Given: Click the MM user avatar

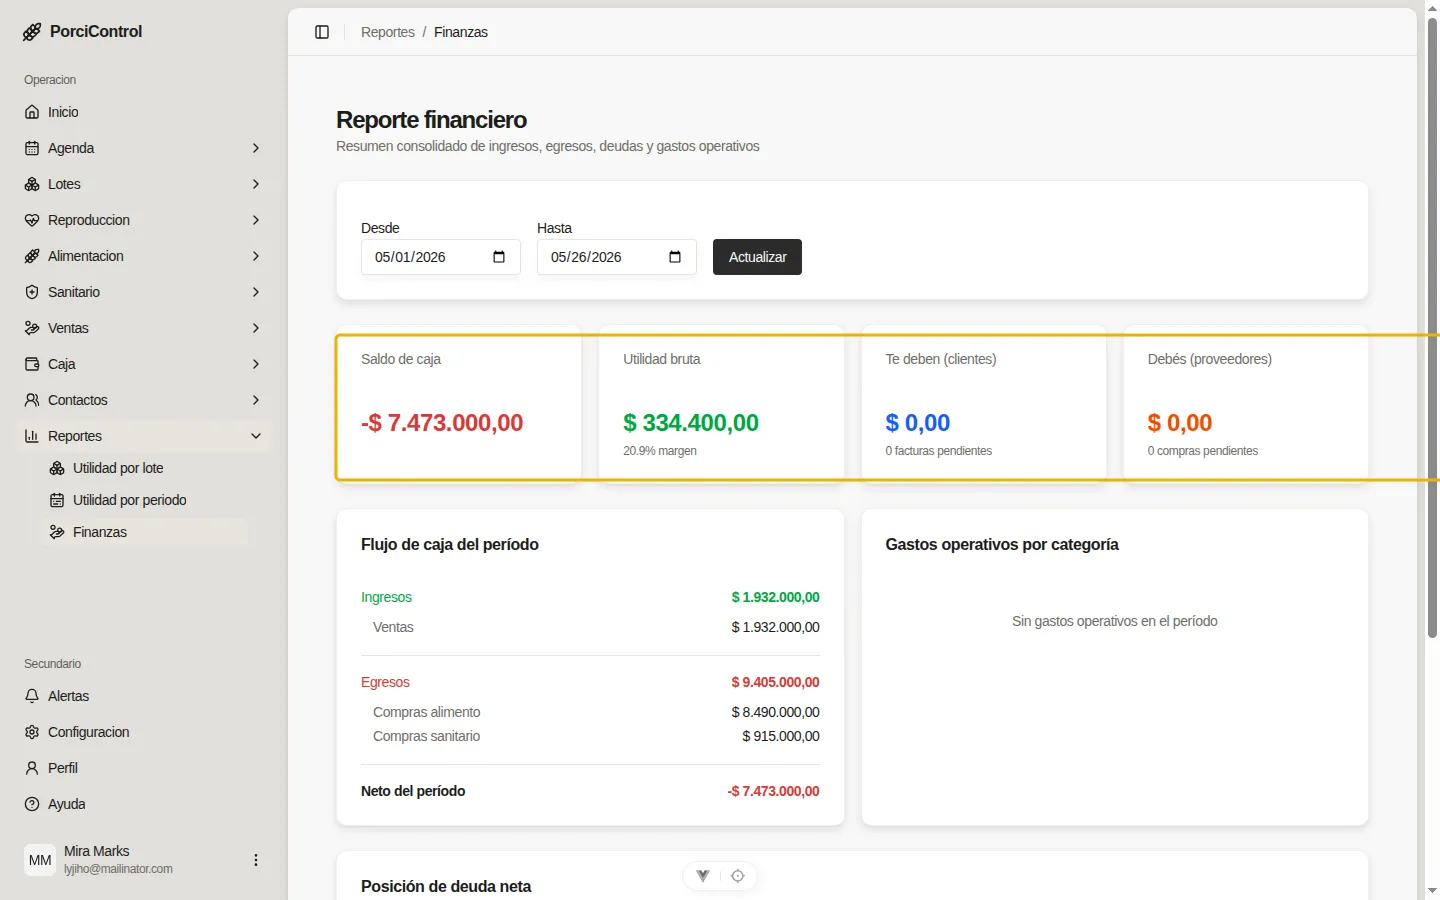Looking at the screenshot, I should tap(40, 860).
